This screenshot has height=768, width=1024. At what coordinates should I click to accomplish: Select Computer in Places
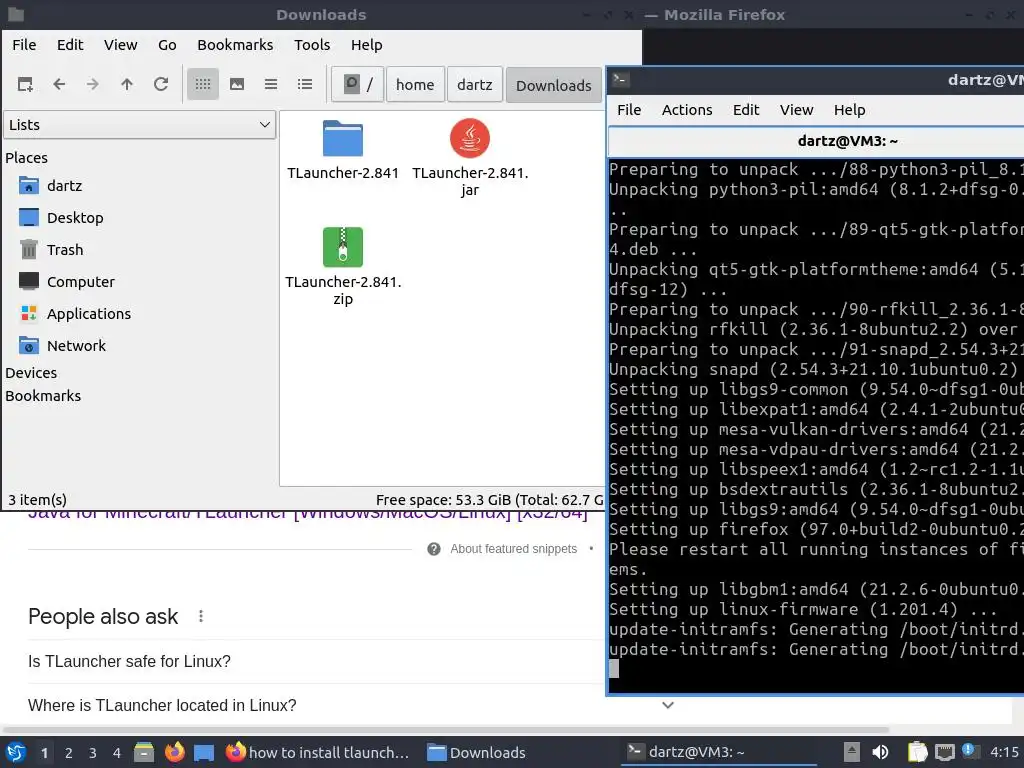pos(67,282)
